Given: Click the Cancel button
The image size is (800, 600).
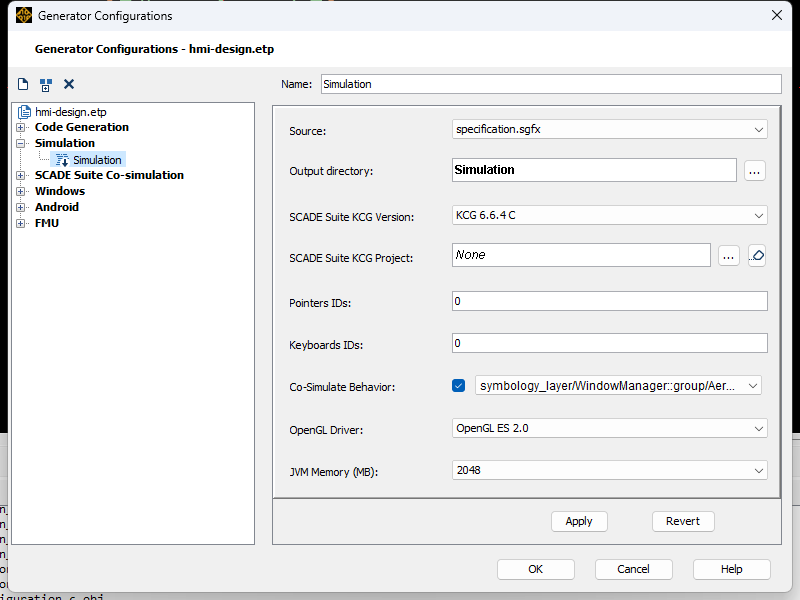Looking at the screenshot, I should coord(633,569).
